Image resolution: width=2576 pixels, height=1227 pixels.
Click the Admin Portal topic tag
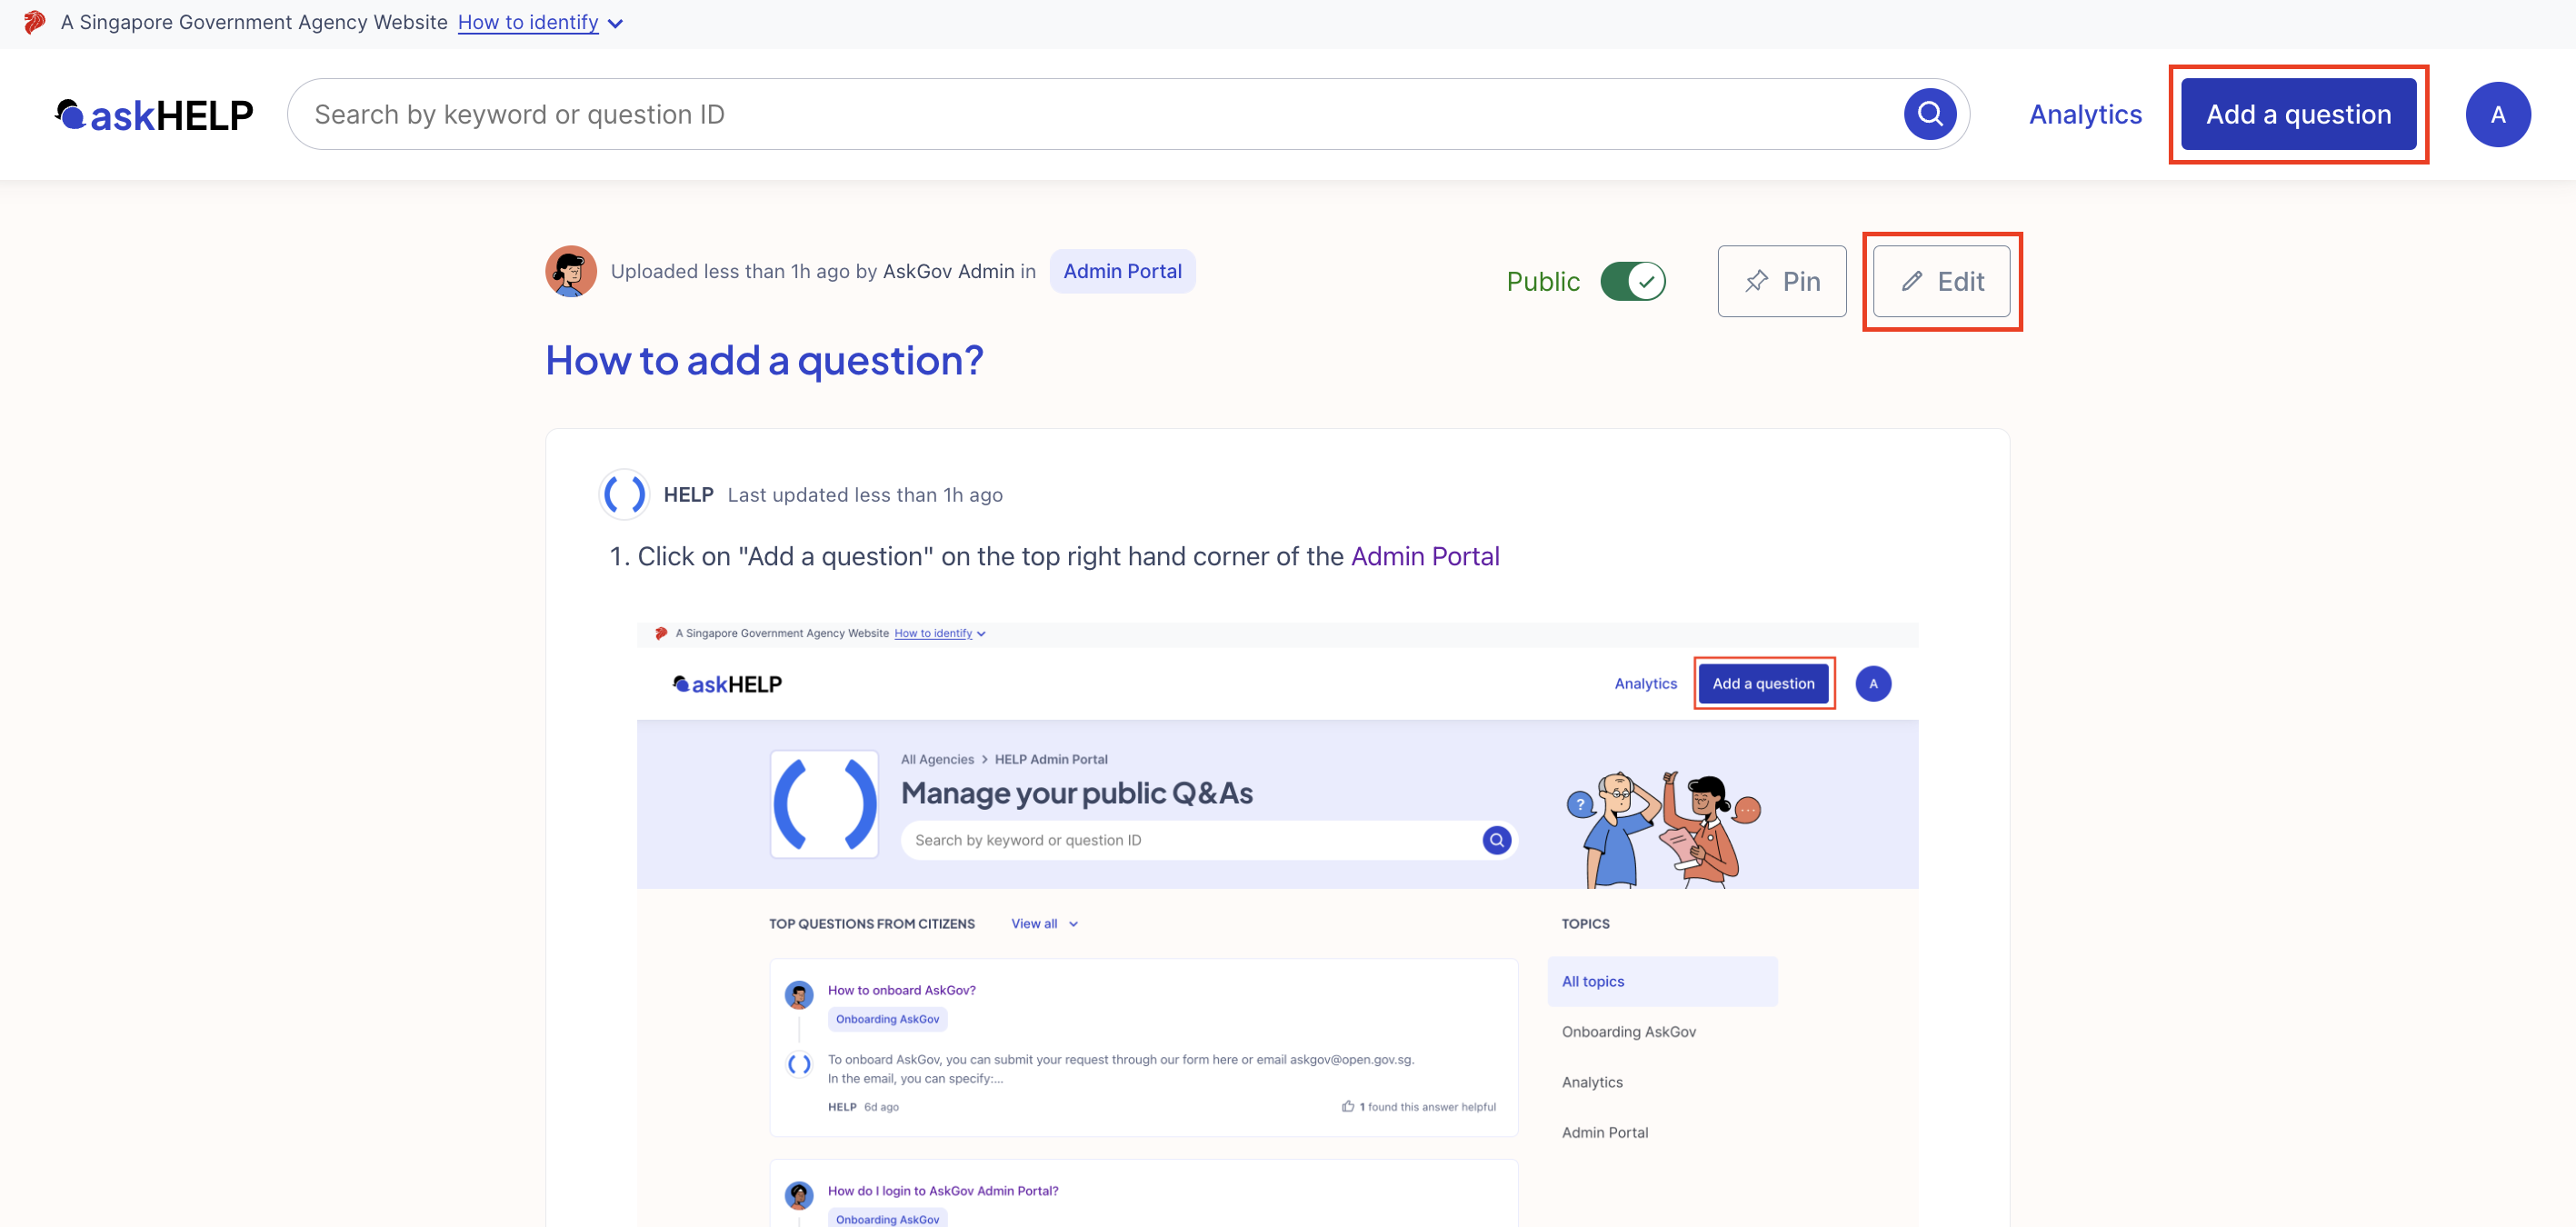(1122, 271)
